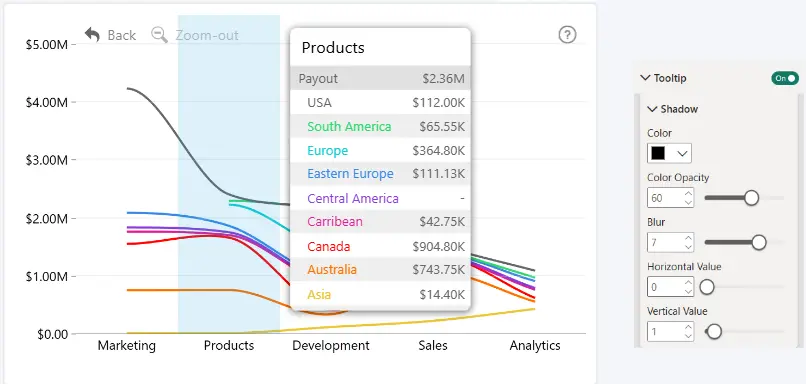Select the Products axis label
Image resolution: width=806 pixels, height=384 pixels.
(229, 345)
